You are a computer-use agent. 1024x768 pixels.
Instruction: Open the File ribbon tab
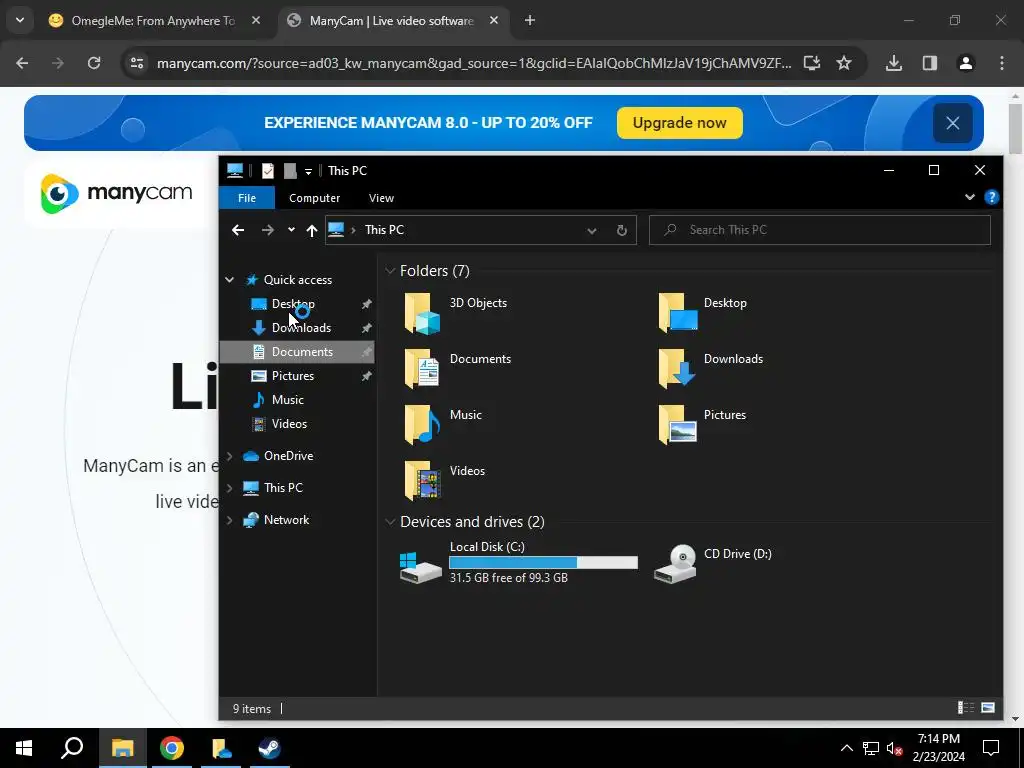tap(247, 198)
